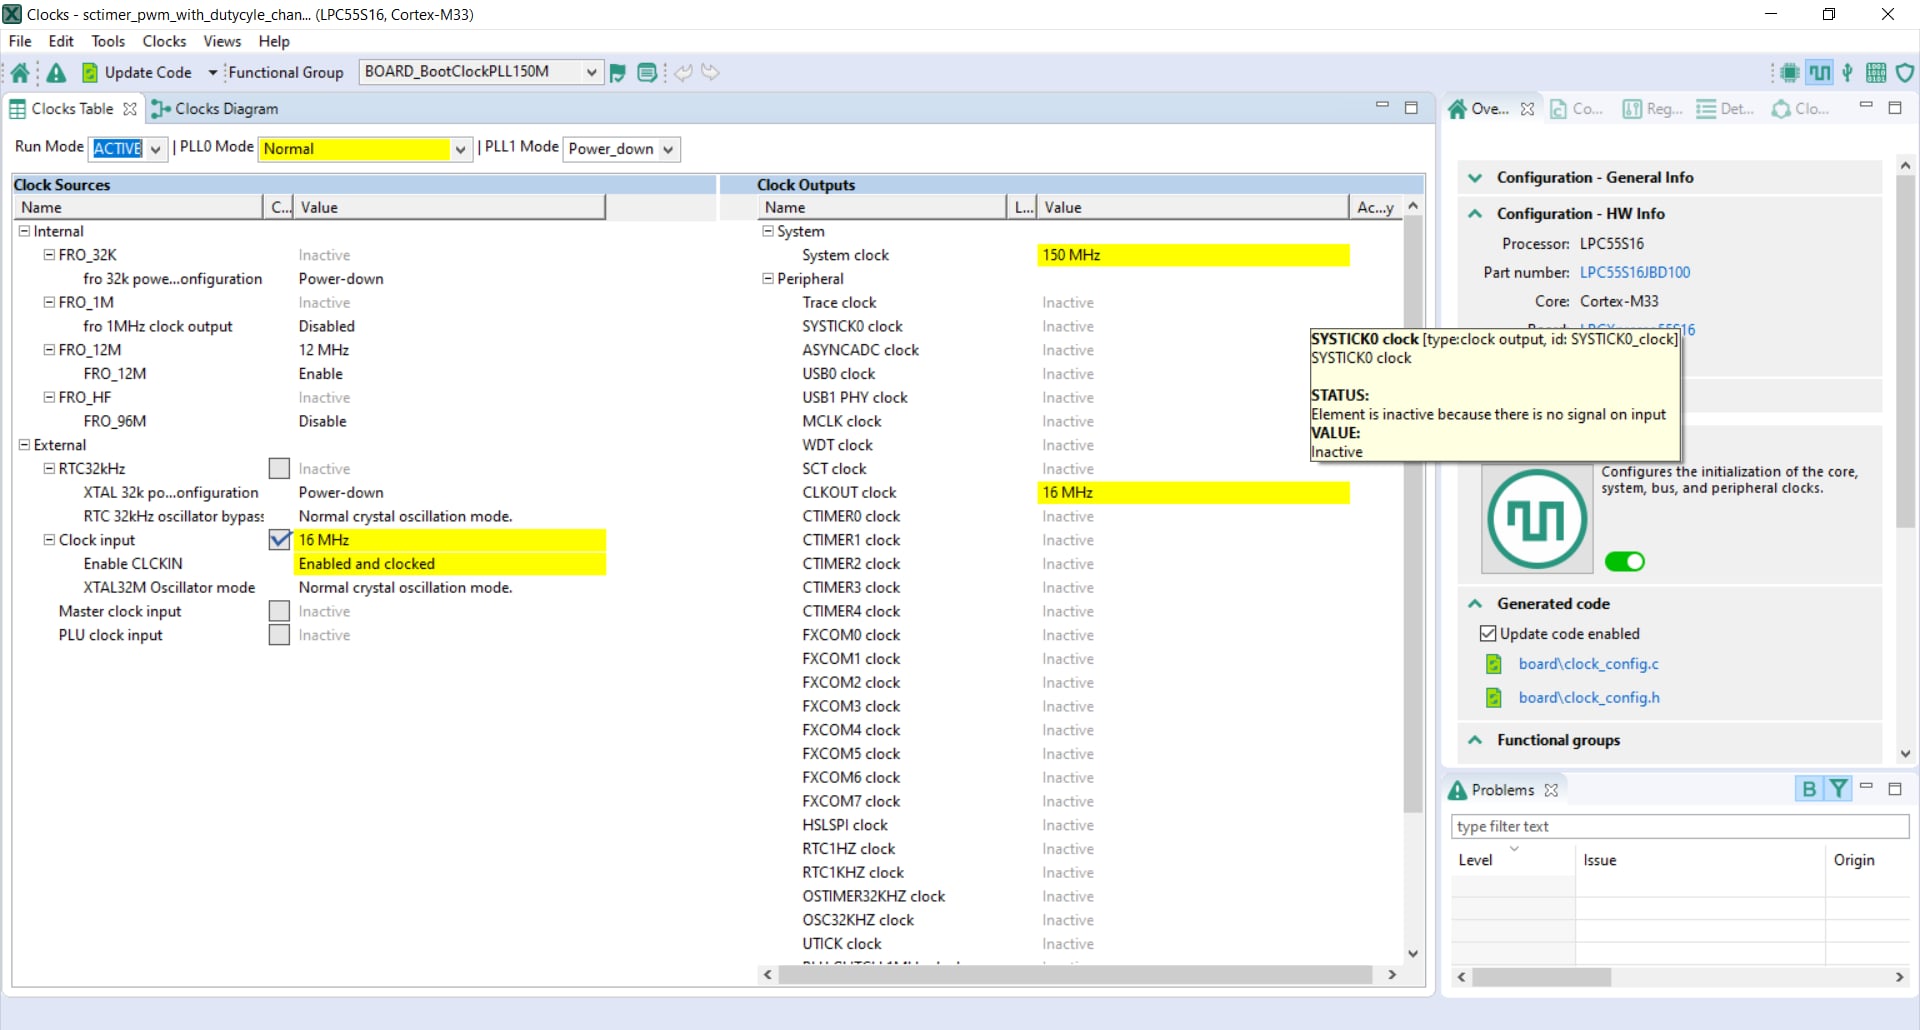
Task: Open LPC55S16JBD100 part number link
Action: [1635, 272]
